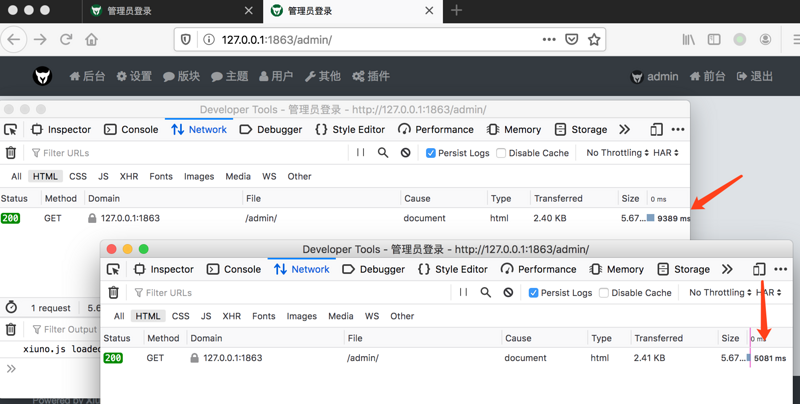Pick an element tool in back DevTools window
The width and height of the screenshot is (800, 404).
[10, 130]
